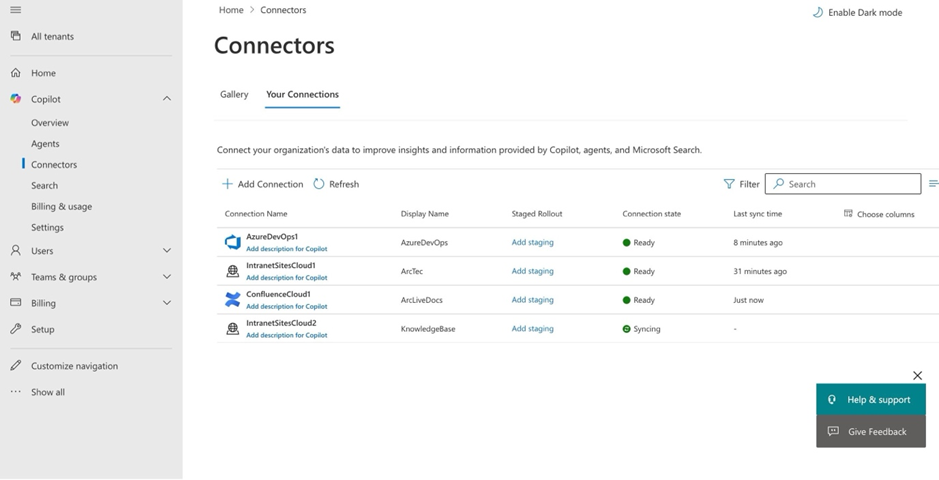Open Copilot Search page in sidebar

(x=44, y=186)
